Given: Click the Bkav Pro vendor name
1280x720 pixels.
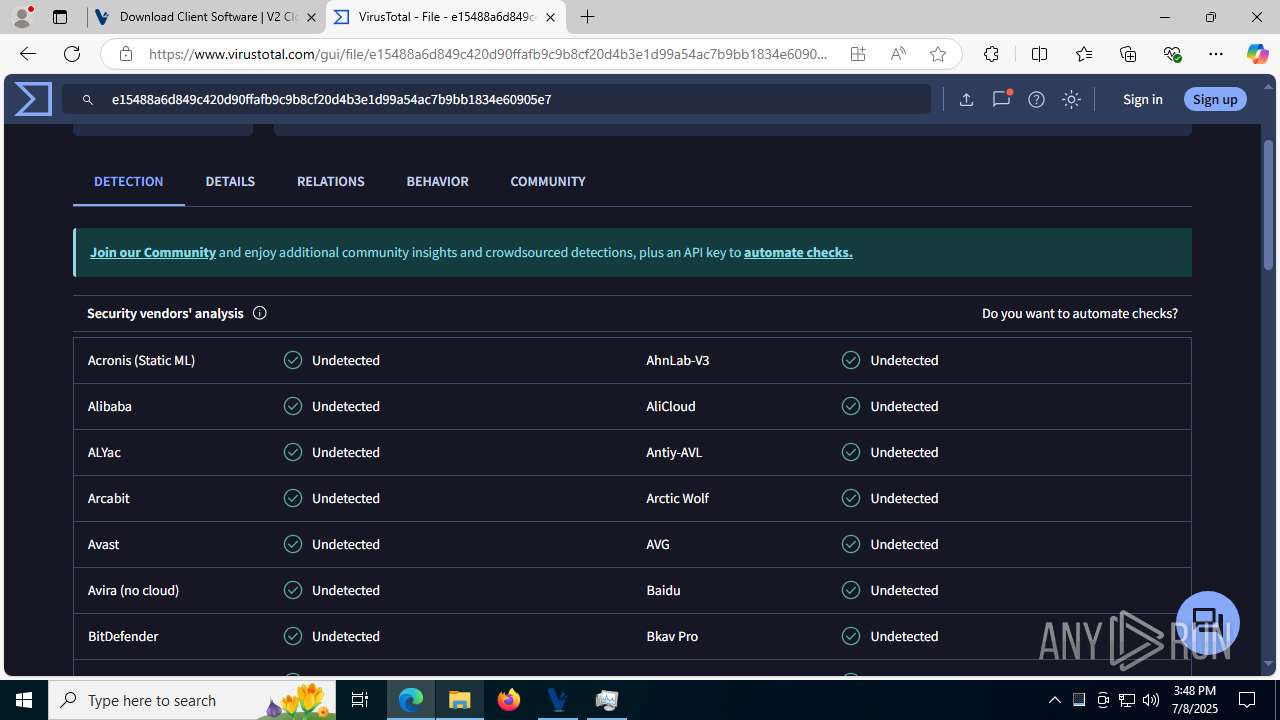Looking at the screenshot, I should (x=672, y=636).
